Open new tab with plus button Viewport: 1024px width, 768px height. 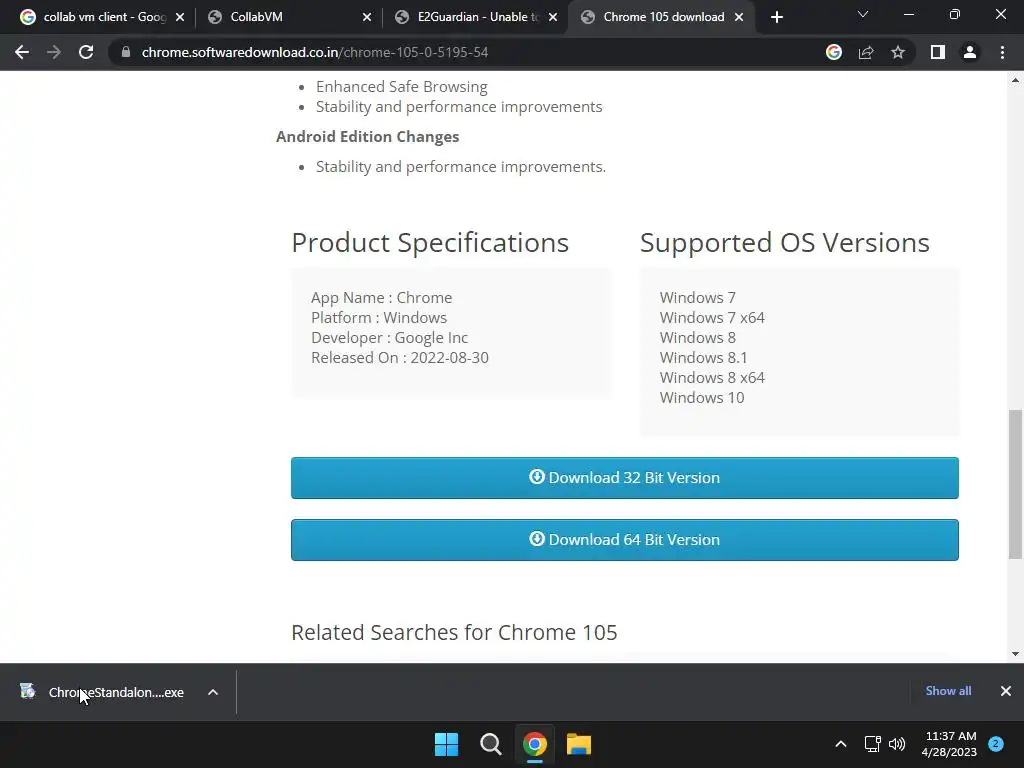tap(777, 17)
